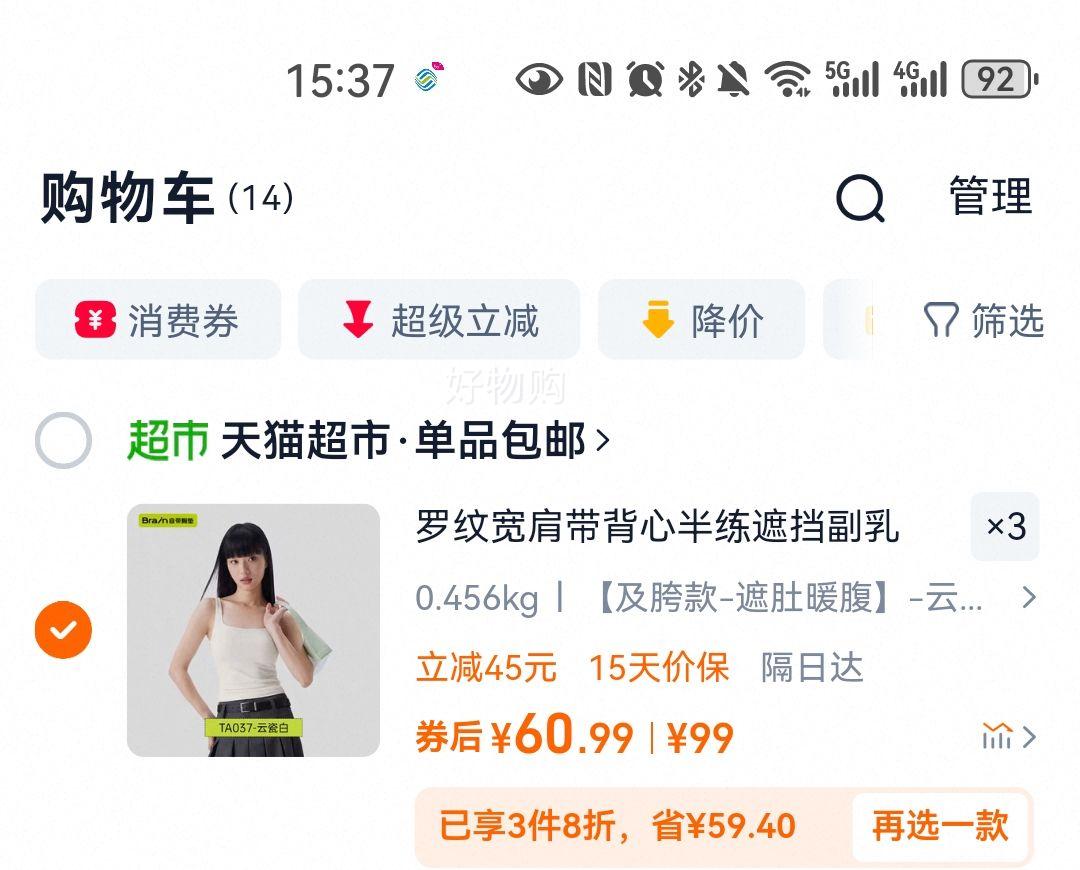Tap the red 消费券 coupon icon
The width and height of the screenshot is (1080, 870).
95,320
